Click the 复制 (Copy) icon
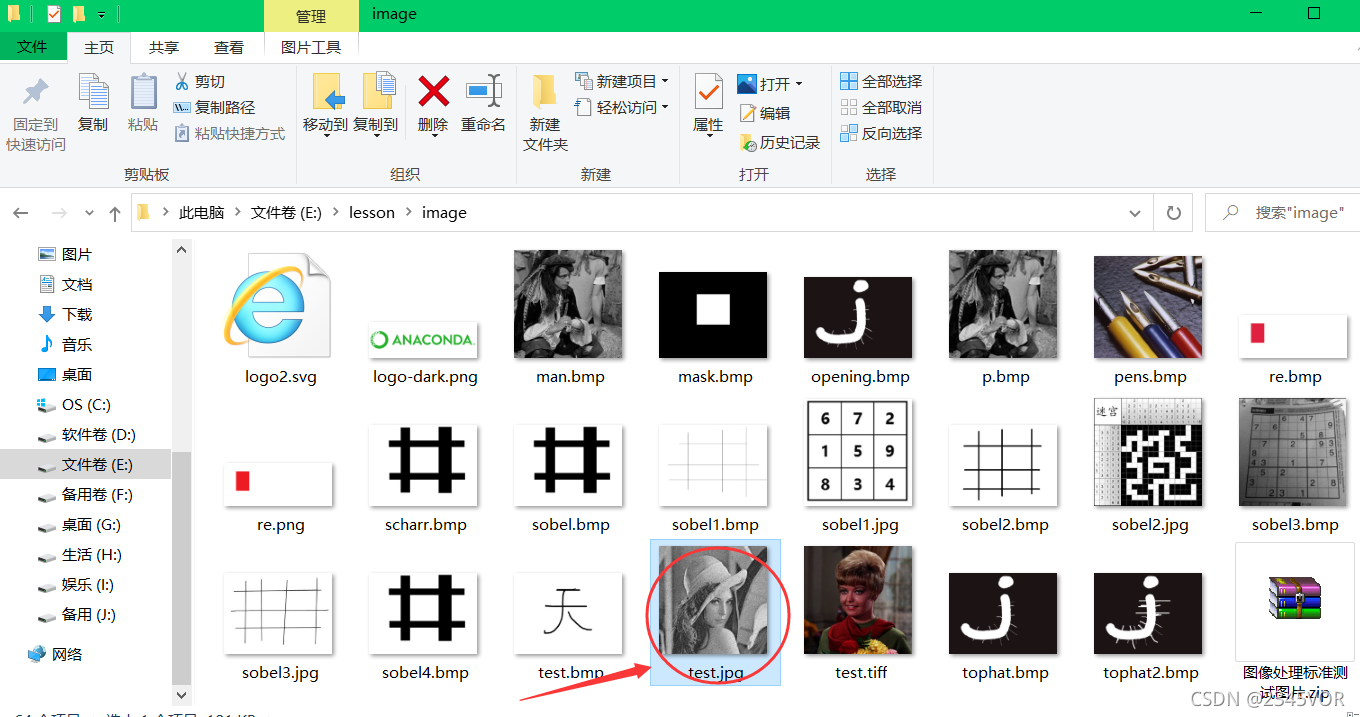The width and height of the screenshot is (1360, 717). click(93, 105)
